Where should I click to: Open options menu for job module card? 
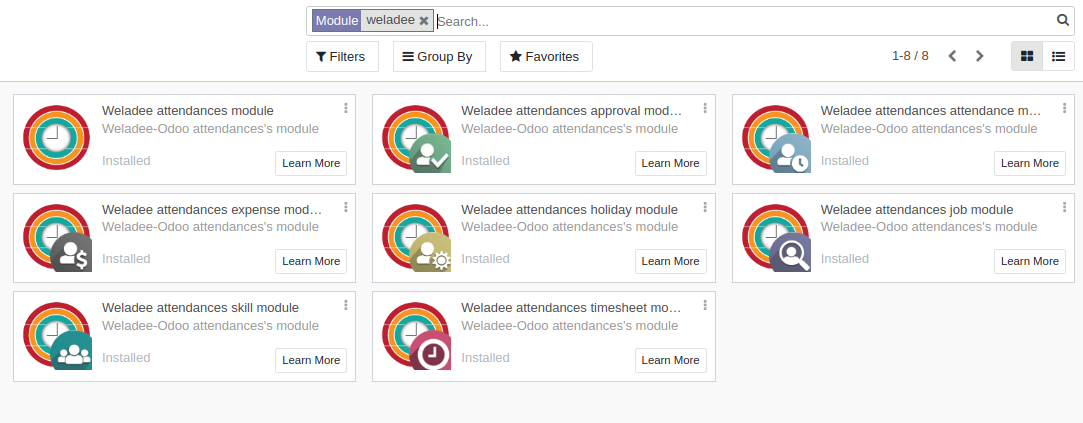1064,207
